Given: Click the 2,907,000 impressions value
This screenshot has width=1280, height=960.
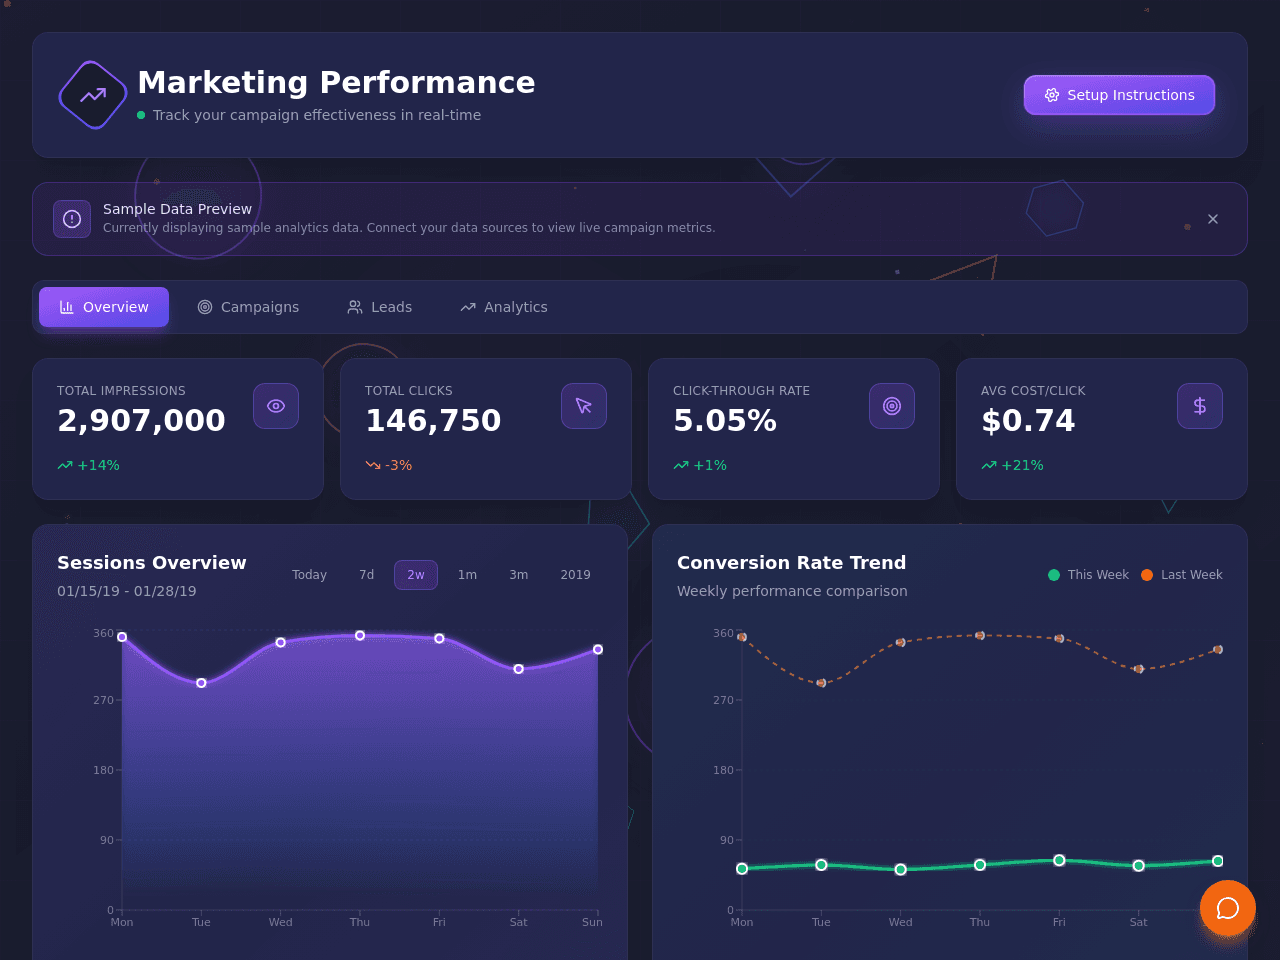Looking at the screenshot, I should coord(141,421).
